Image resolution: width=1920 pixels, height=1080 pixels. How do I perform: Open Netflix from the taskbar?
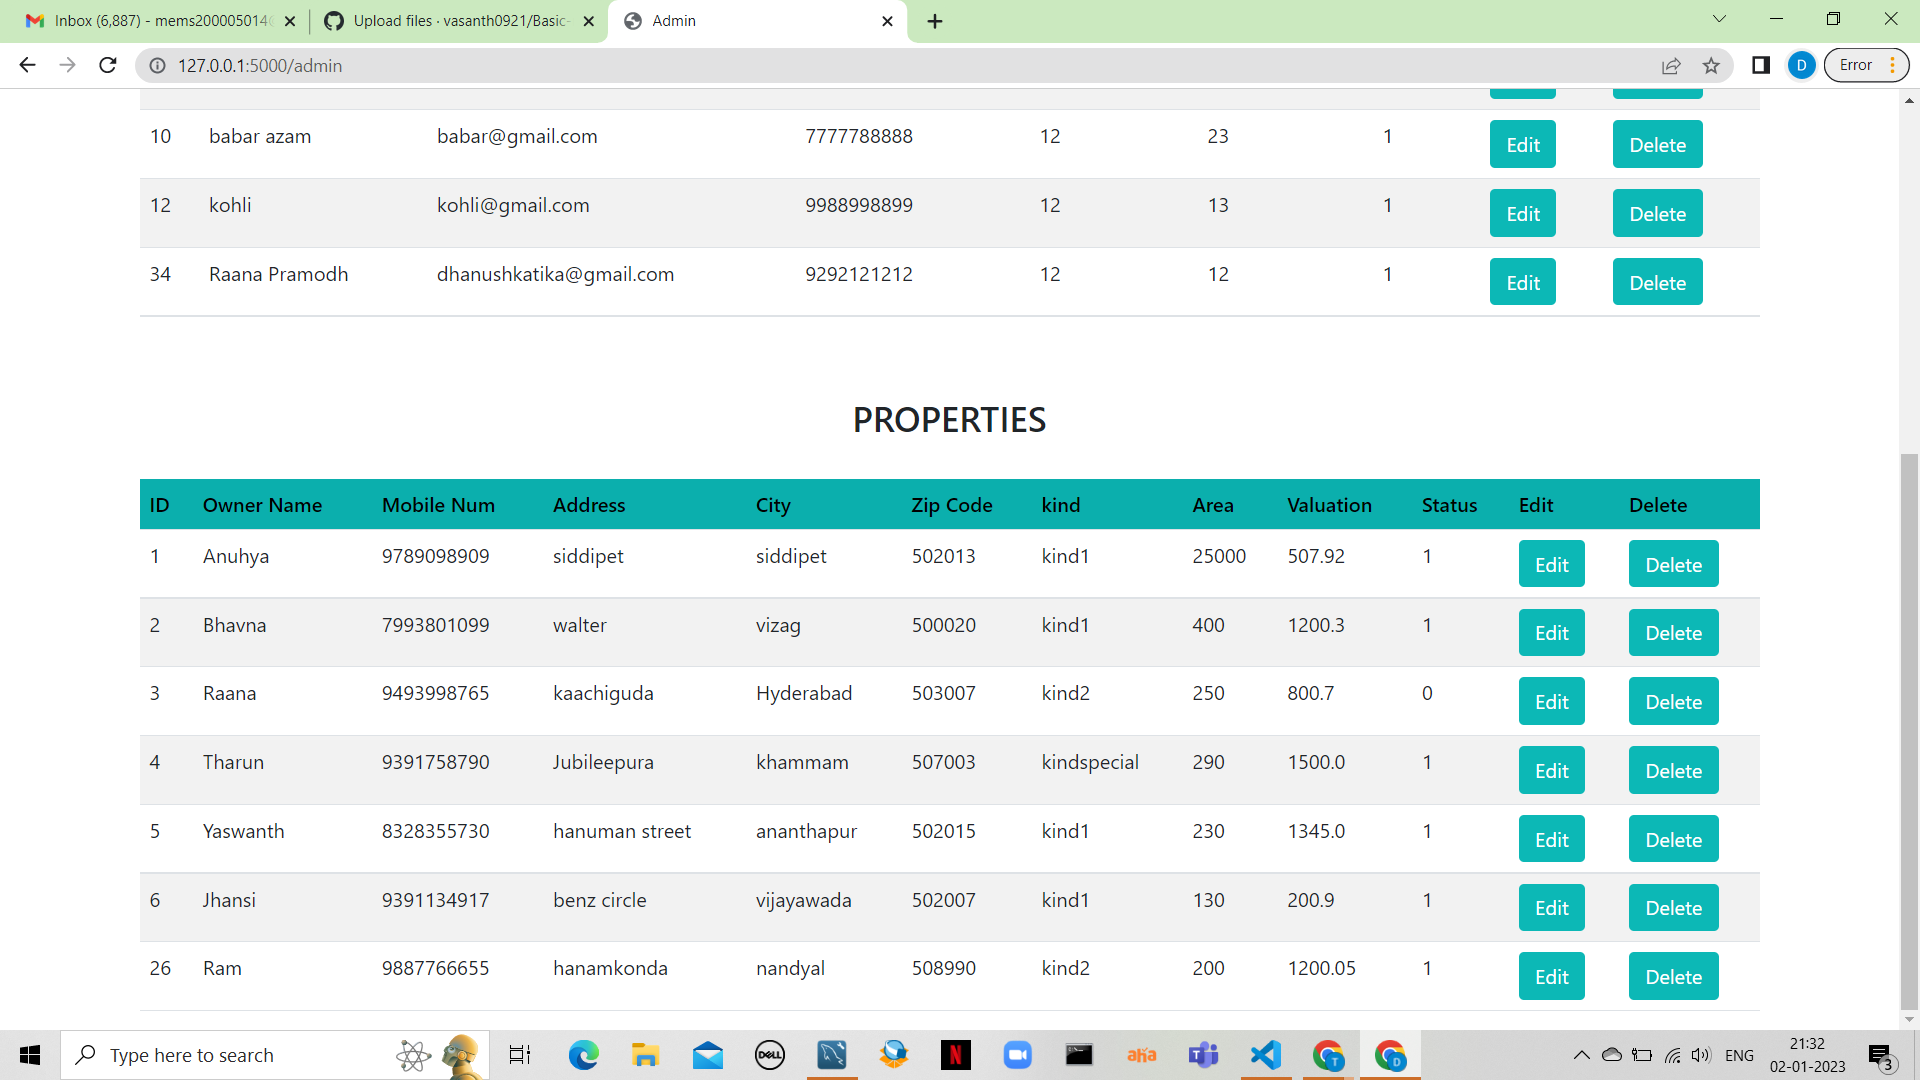point(957,1054)
